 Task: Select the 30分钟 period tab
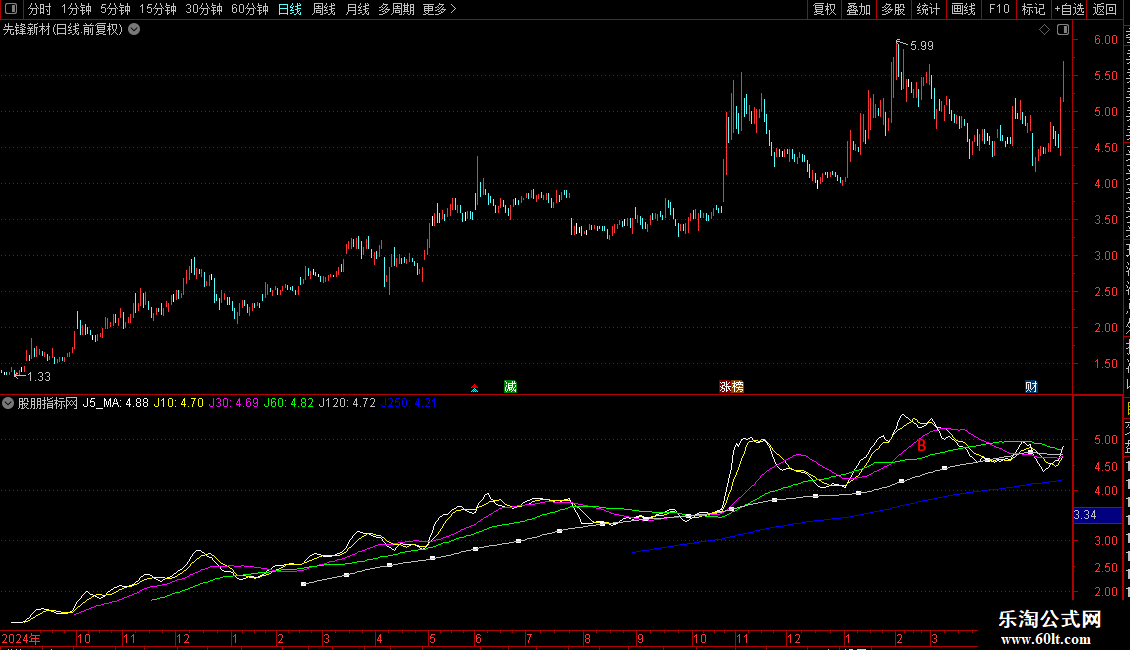[x=204, y=9]
